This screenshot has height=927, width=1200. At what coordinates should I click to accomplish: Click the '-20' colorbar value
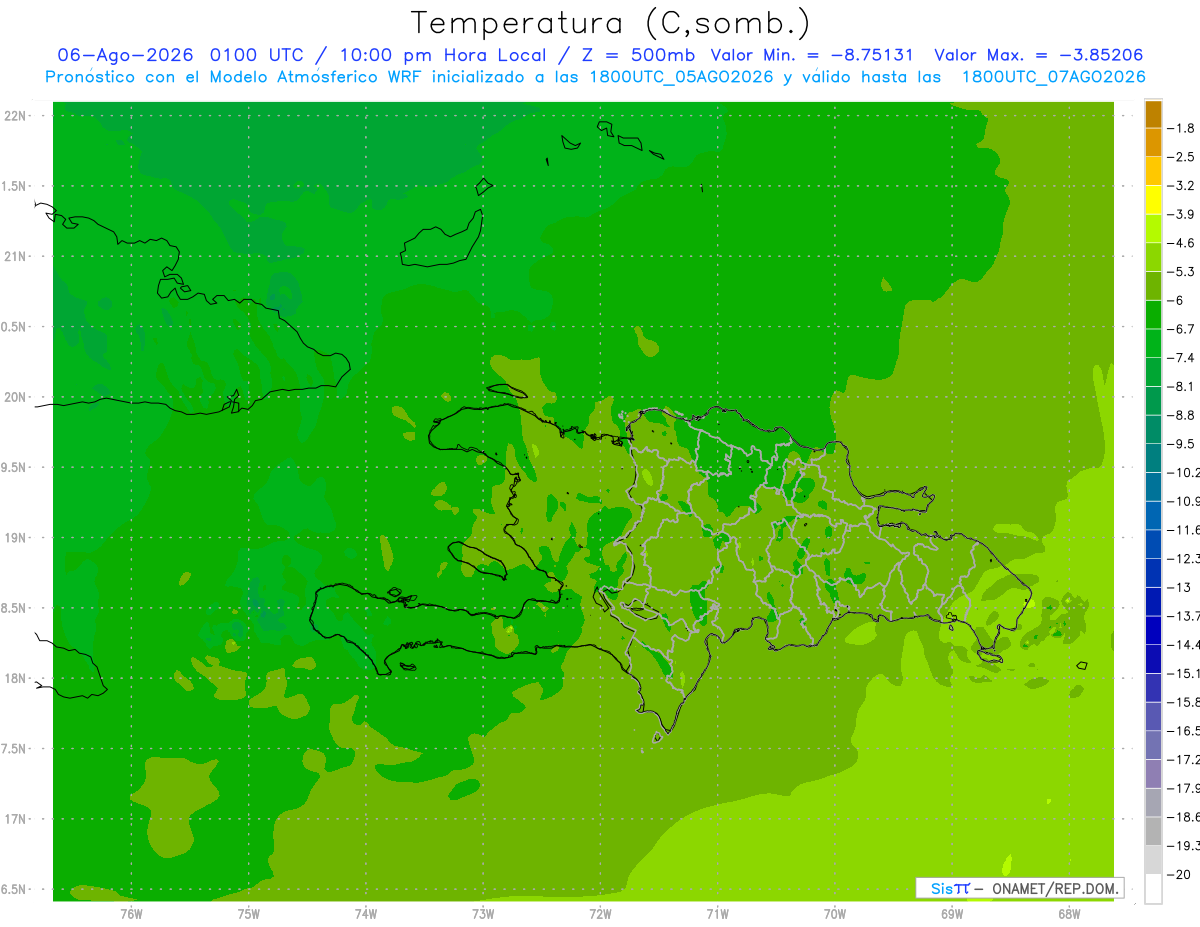click(1179, 874)
